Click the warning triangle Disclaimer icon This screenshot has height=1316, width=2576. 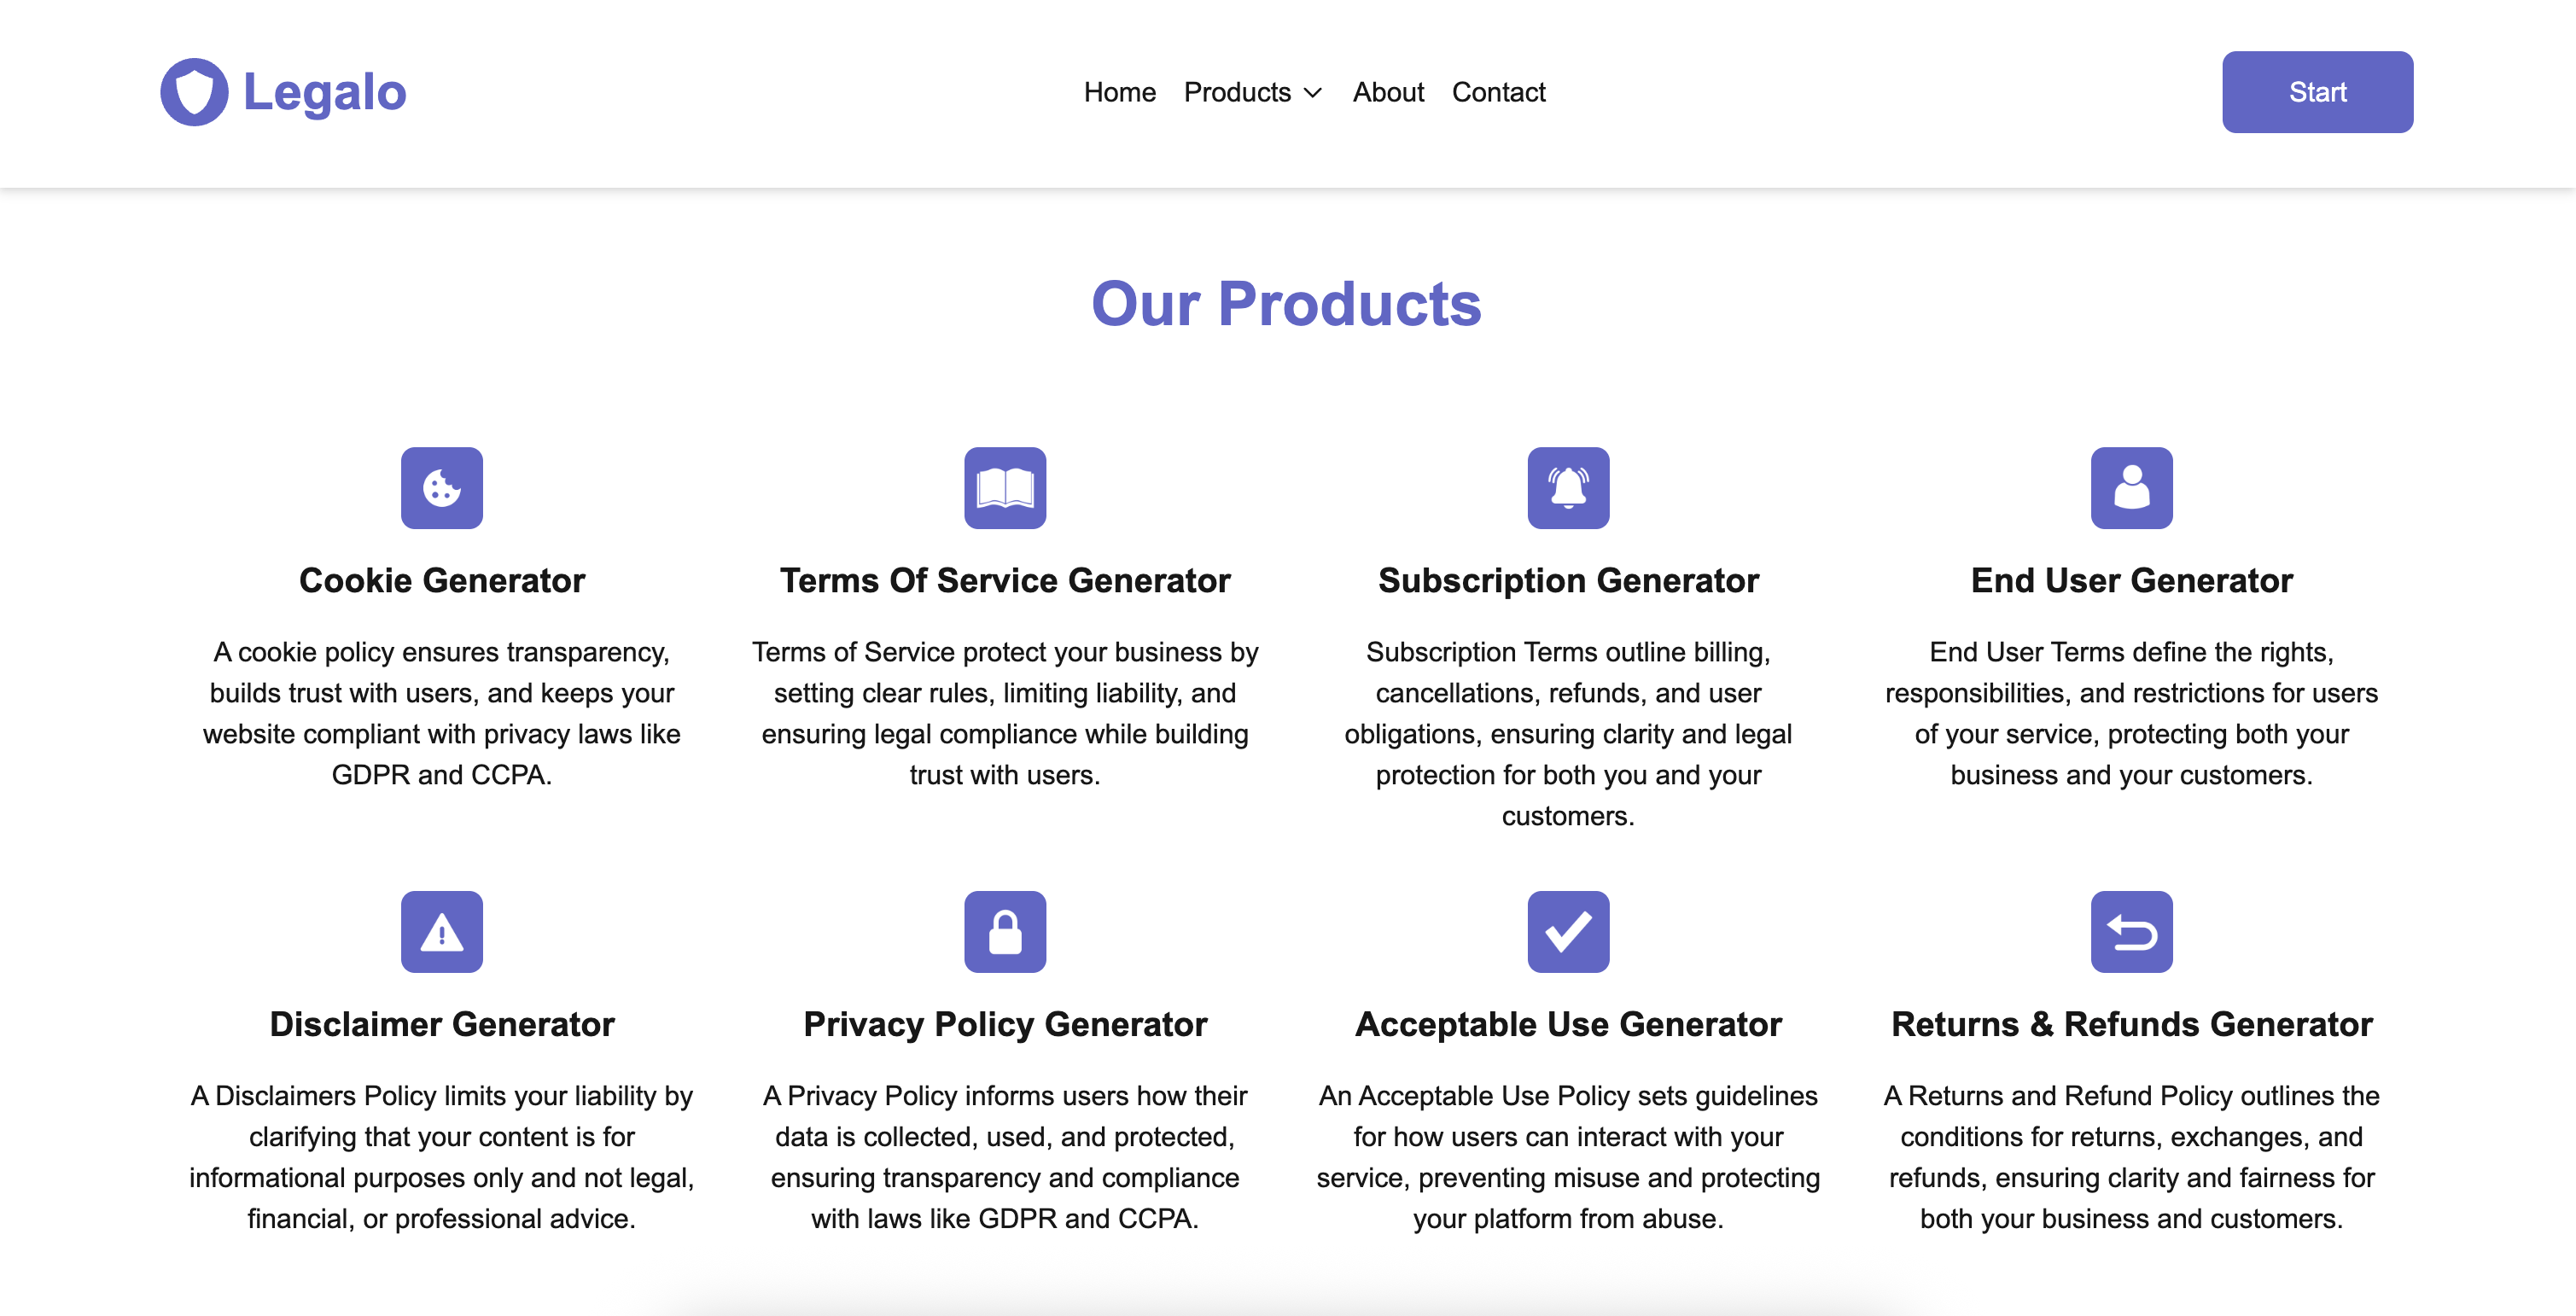coord(442,932)
